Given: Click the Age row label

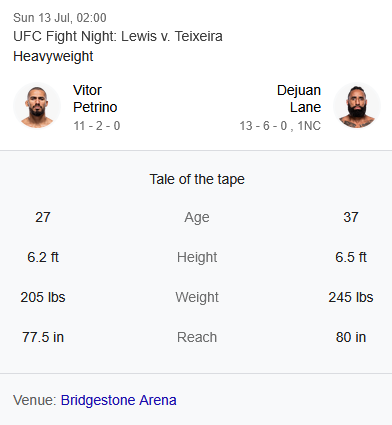Looking at the screenshot, I should tap(197, 218).
